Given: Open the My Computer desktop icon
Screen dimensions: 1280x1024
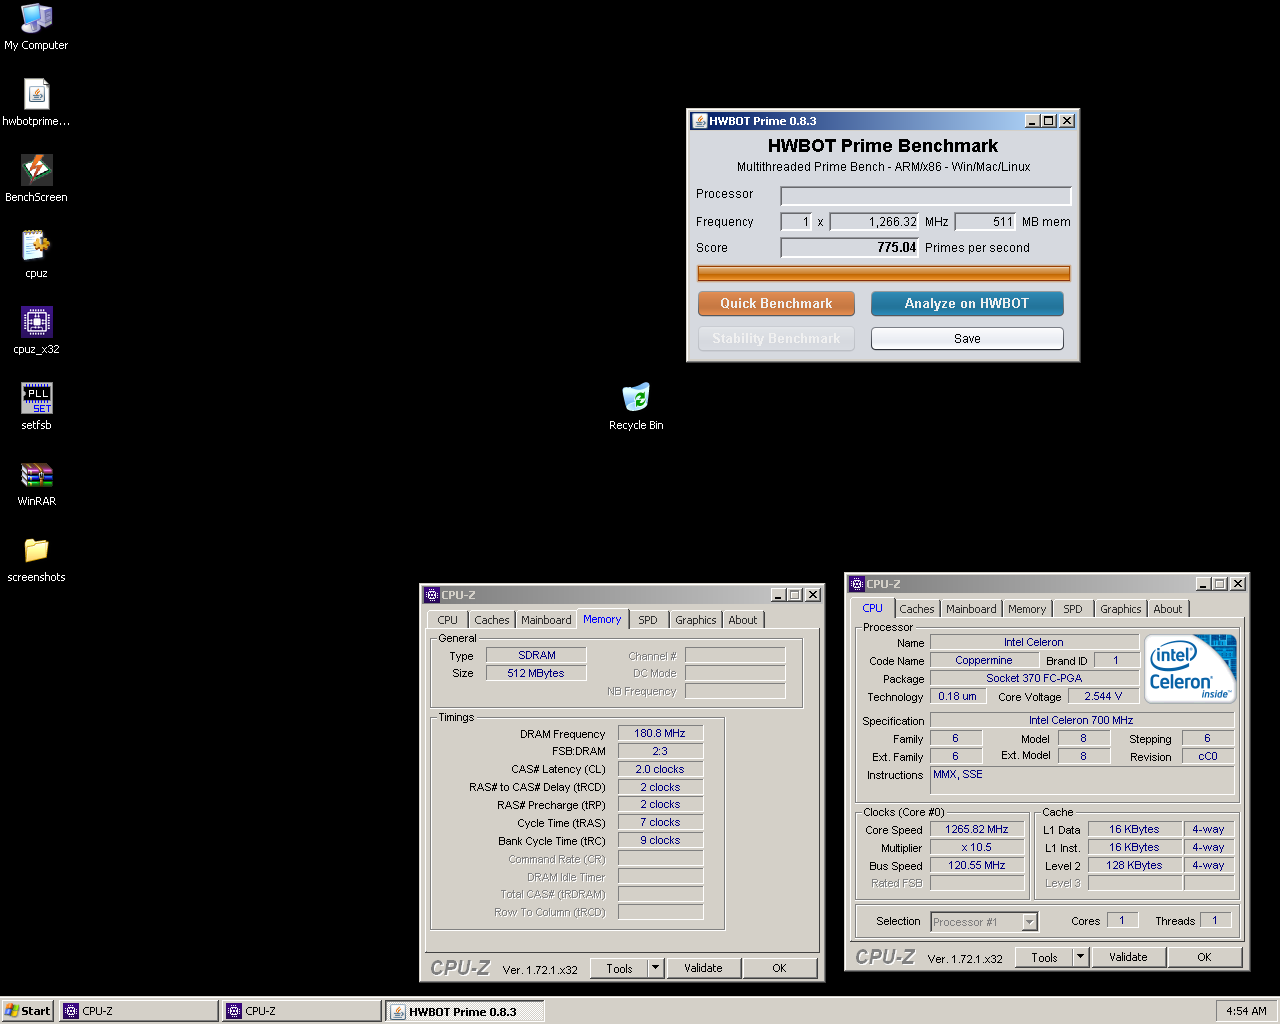Looking at the screenshot, I should coord(36,18).
